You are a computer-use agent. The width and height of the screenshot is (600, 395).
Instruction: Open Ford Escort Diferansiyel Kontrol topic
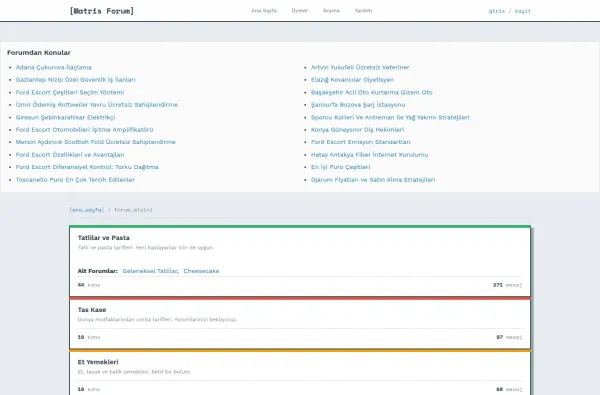click(87, 167)
